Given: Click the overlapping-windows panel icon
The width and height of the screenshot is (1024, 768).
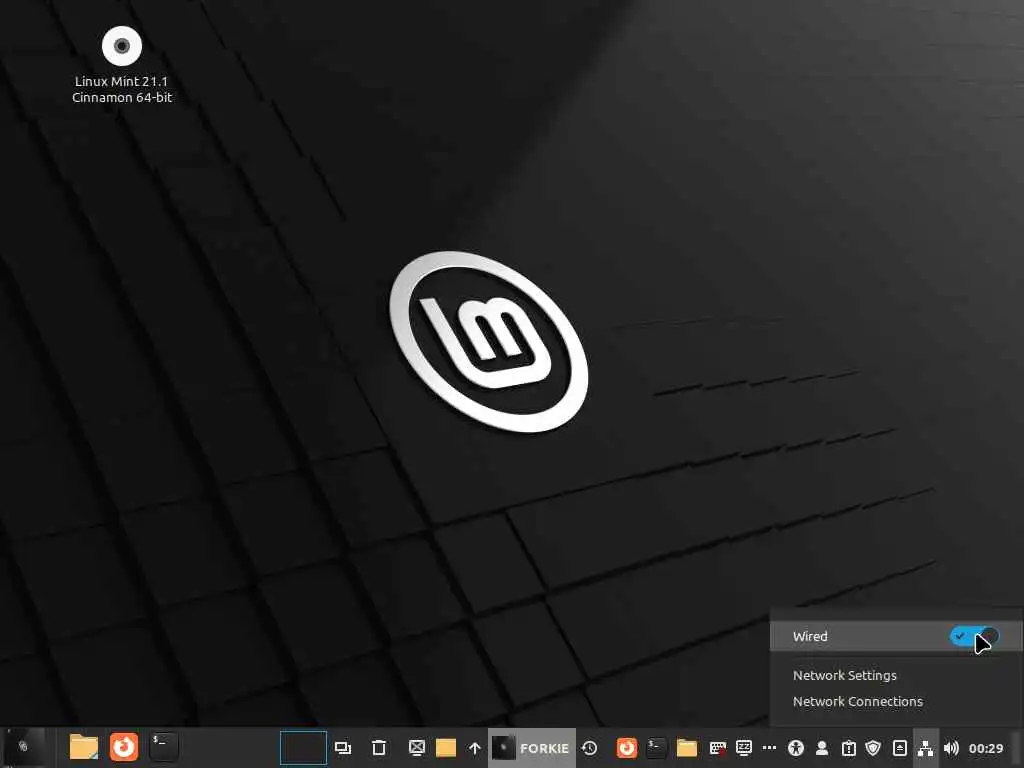Looking at the screenshot, I should click(343, 748).
